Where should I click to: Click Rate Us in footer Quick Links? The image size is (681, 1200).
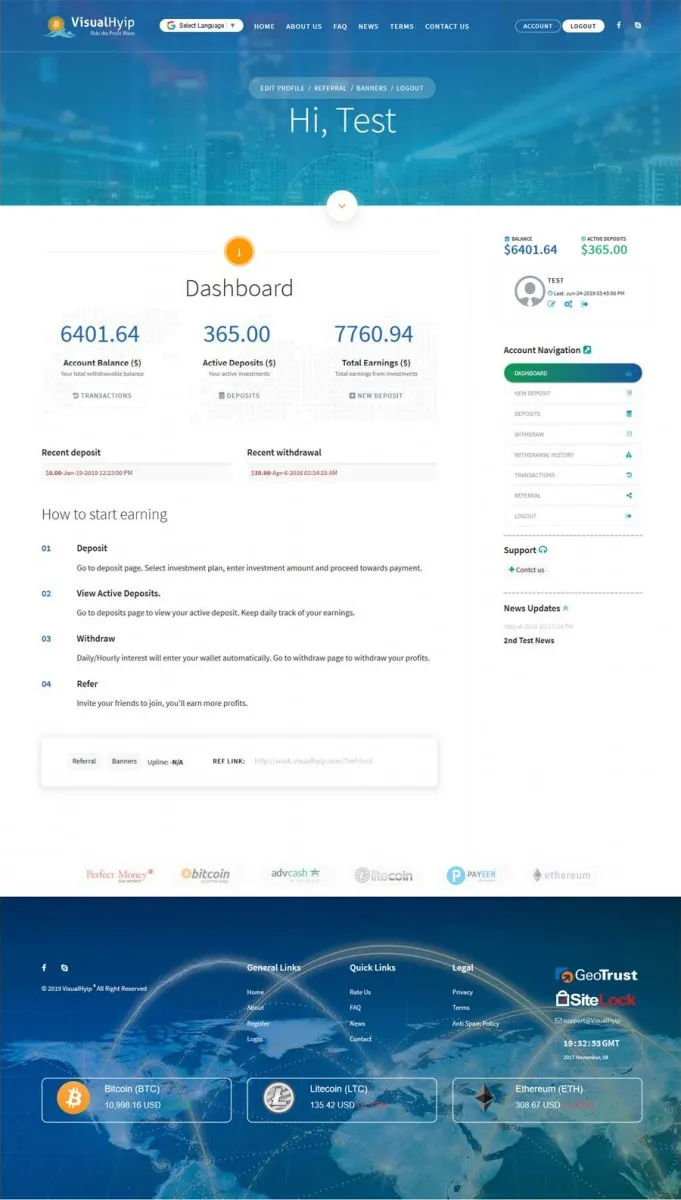point(360,992)
